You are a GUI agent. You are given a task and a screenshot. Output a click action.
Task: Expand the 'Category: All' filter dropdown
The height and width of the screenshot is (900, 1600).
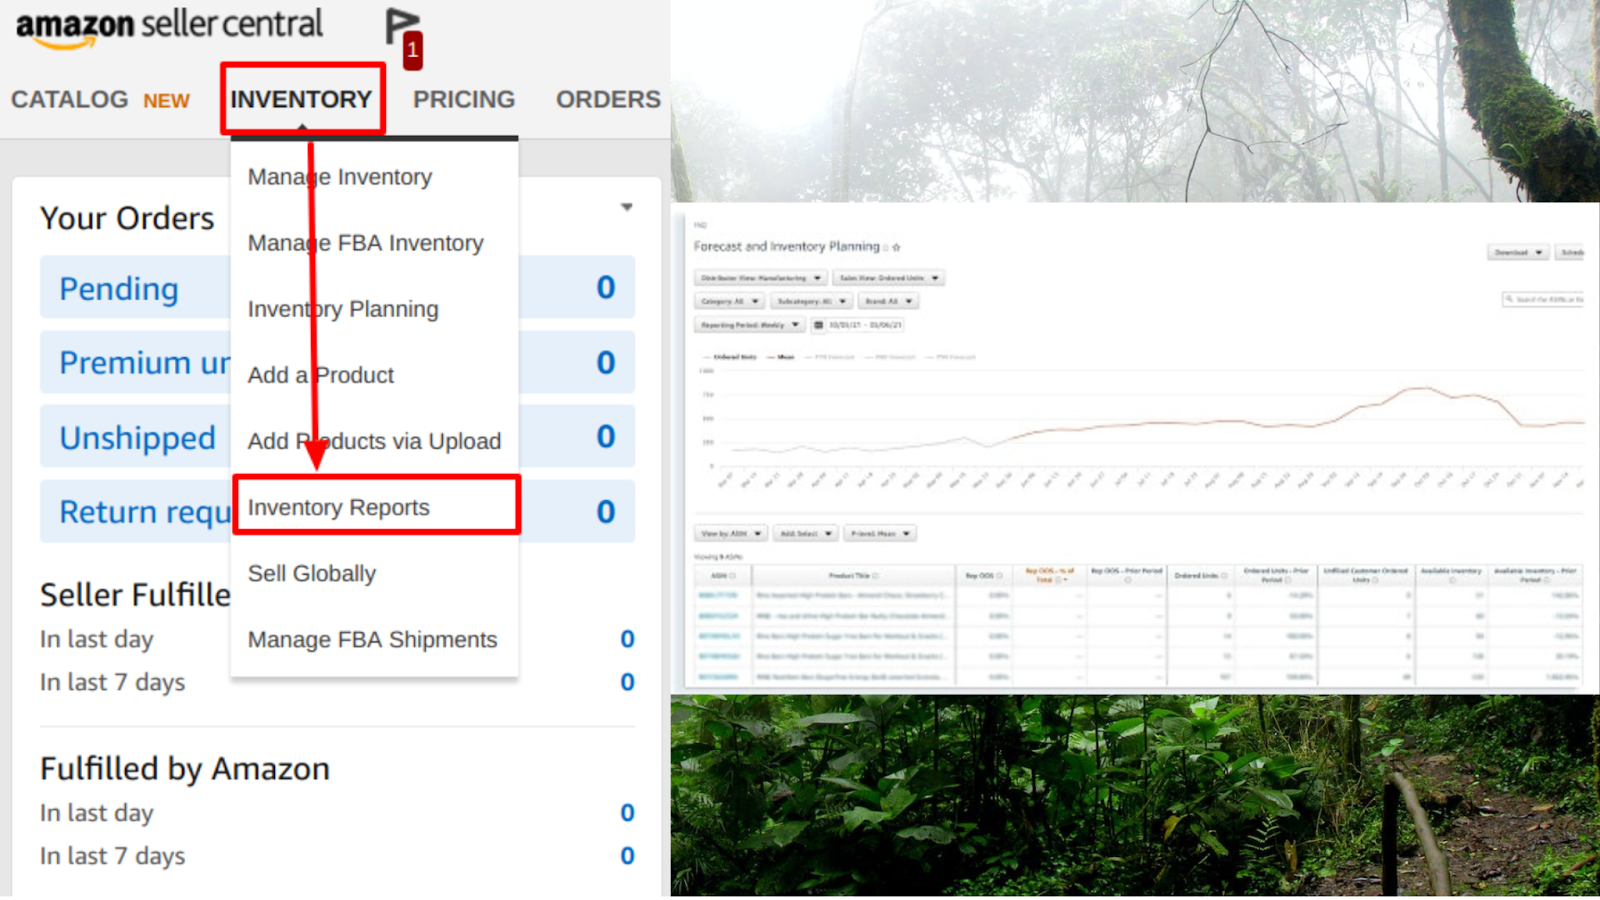coord(732,301)
